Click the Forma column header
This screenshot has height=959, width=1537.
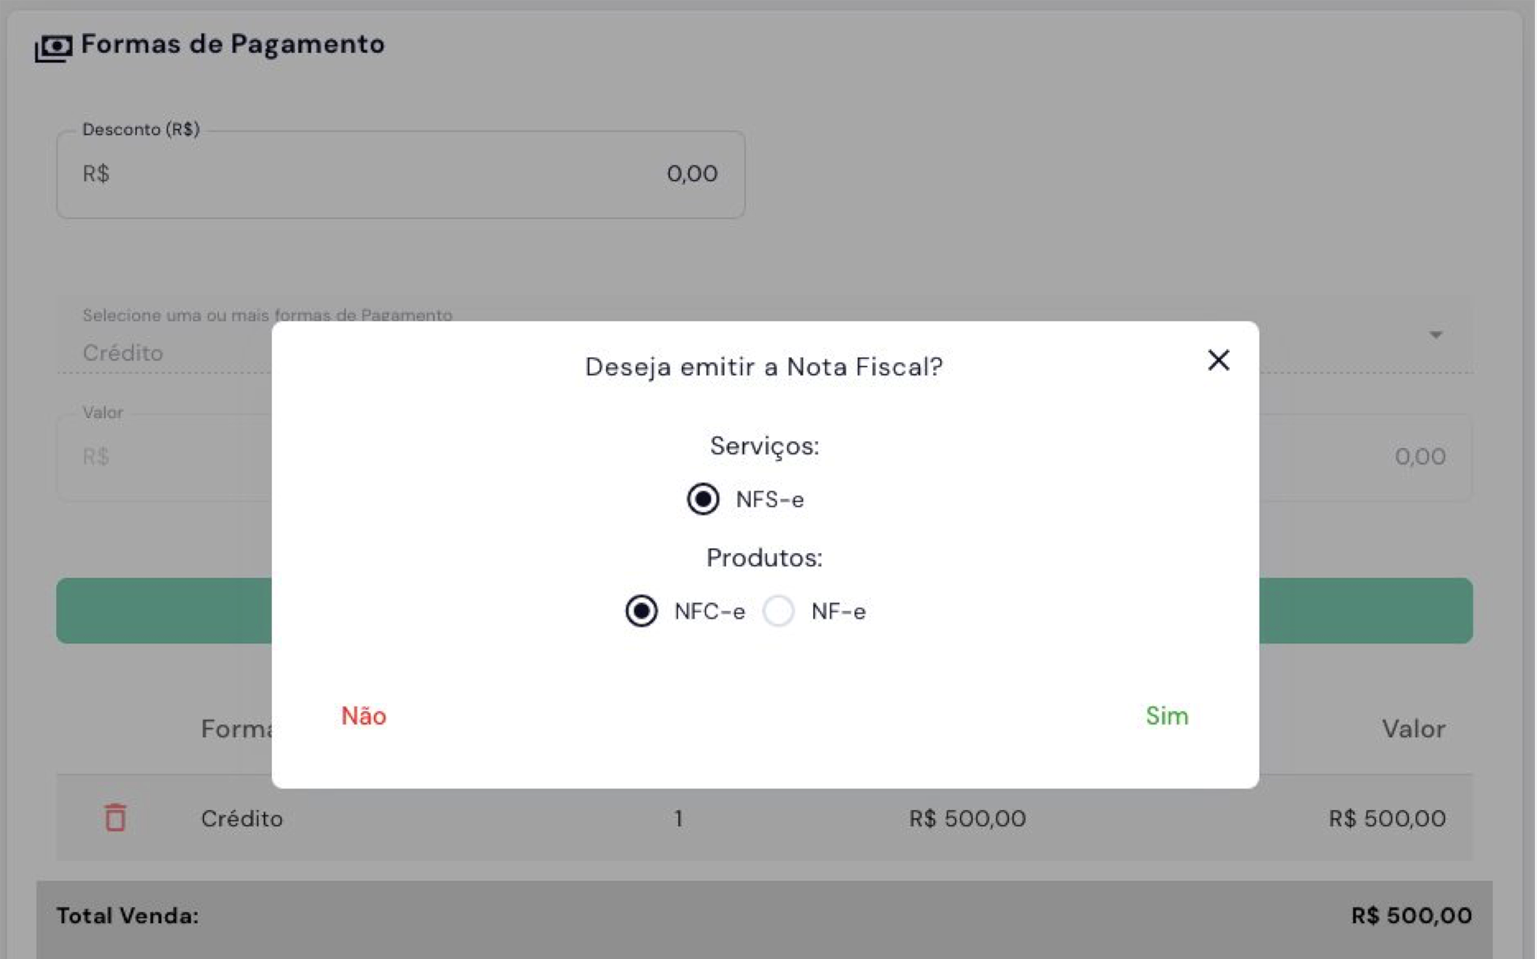(236, 729)
